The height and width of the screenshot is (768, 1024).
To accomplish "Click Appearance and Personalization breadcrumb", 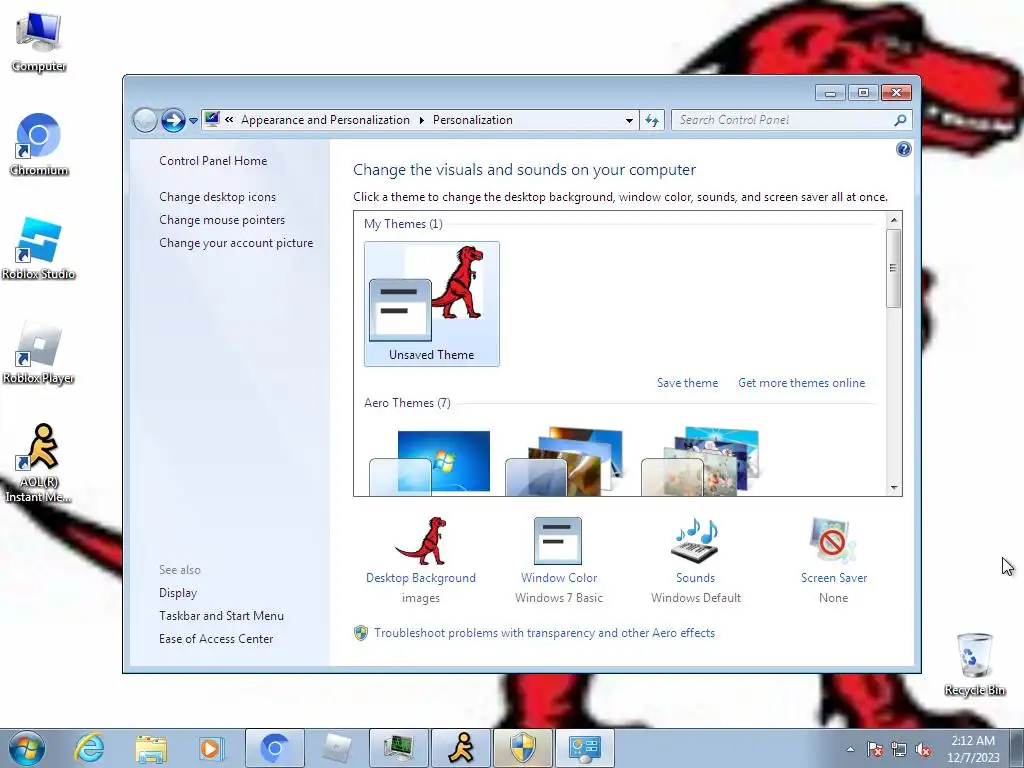I will coord(325,120).
